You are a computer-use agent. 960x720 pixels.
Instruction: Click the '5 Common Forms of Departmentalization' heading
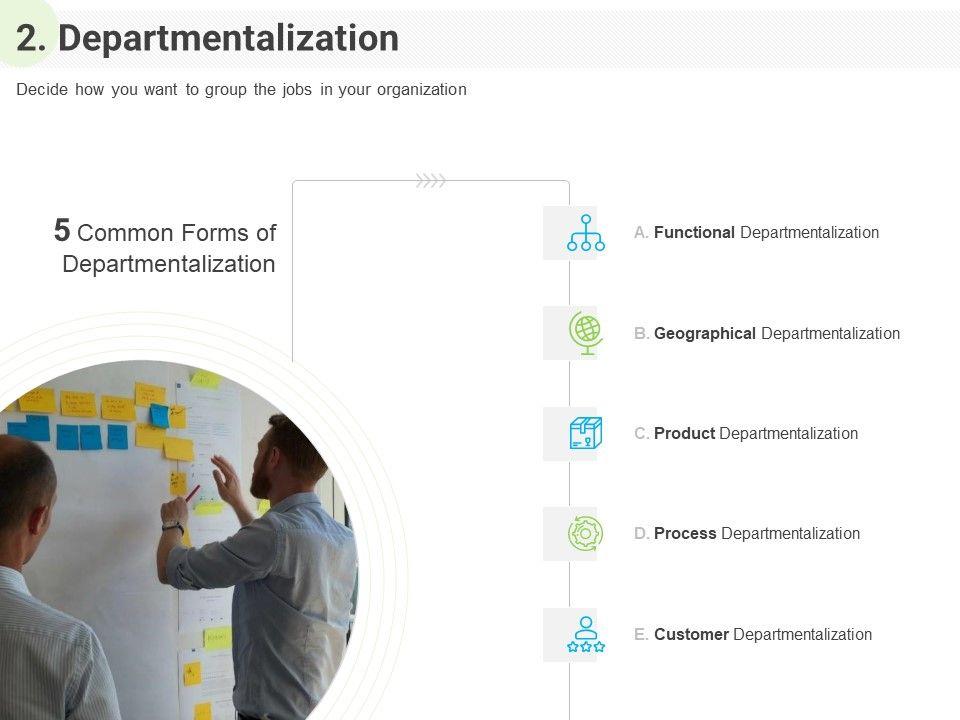166,249
